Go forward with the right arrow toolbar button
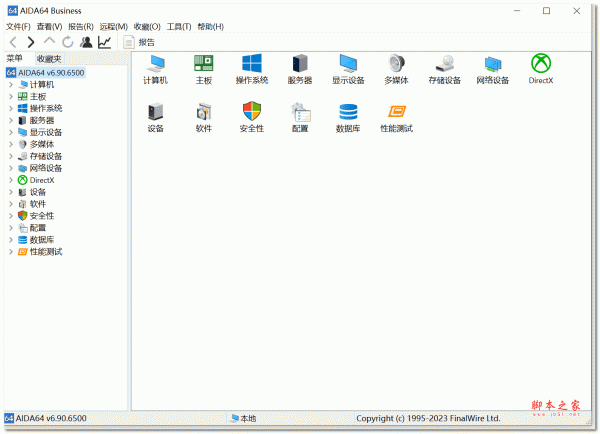Viewport: 600px width, 434px height. click(31, 42)
